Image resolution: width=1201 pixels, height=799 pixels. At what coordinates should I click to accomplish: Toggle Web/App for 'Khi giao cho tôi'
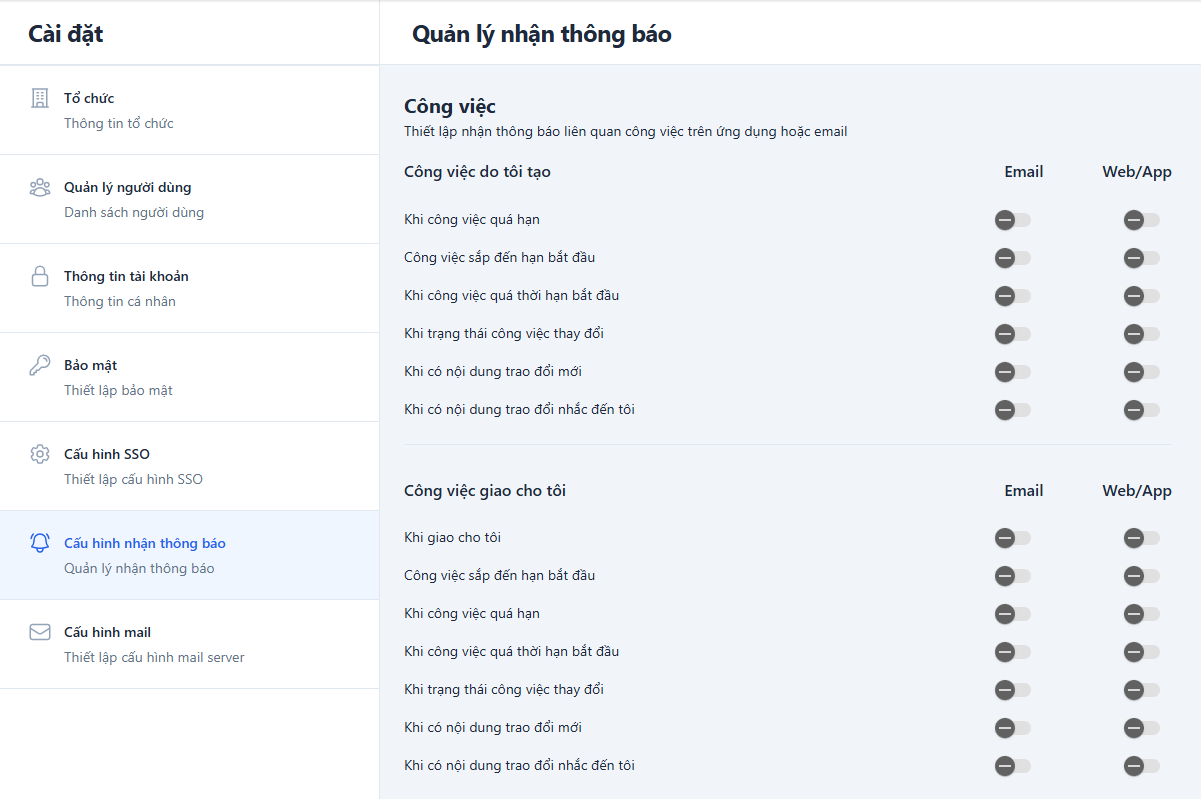tap(1141, 538)
